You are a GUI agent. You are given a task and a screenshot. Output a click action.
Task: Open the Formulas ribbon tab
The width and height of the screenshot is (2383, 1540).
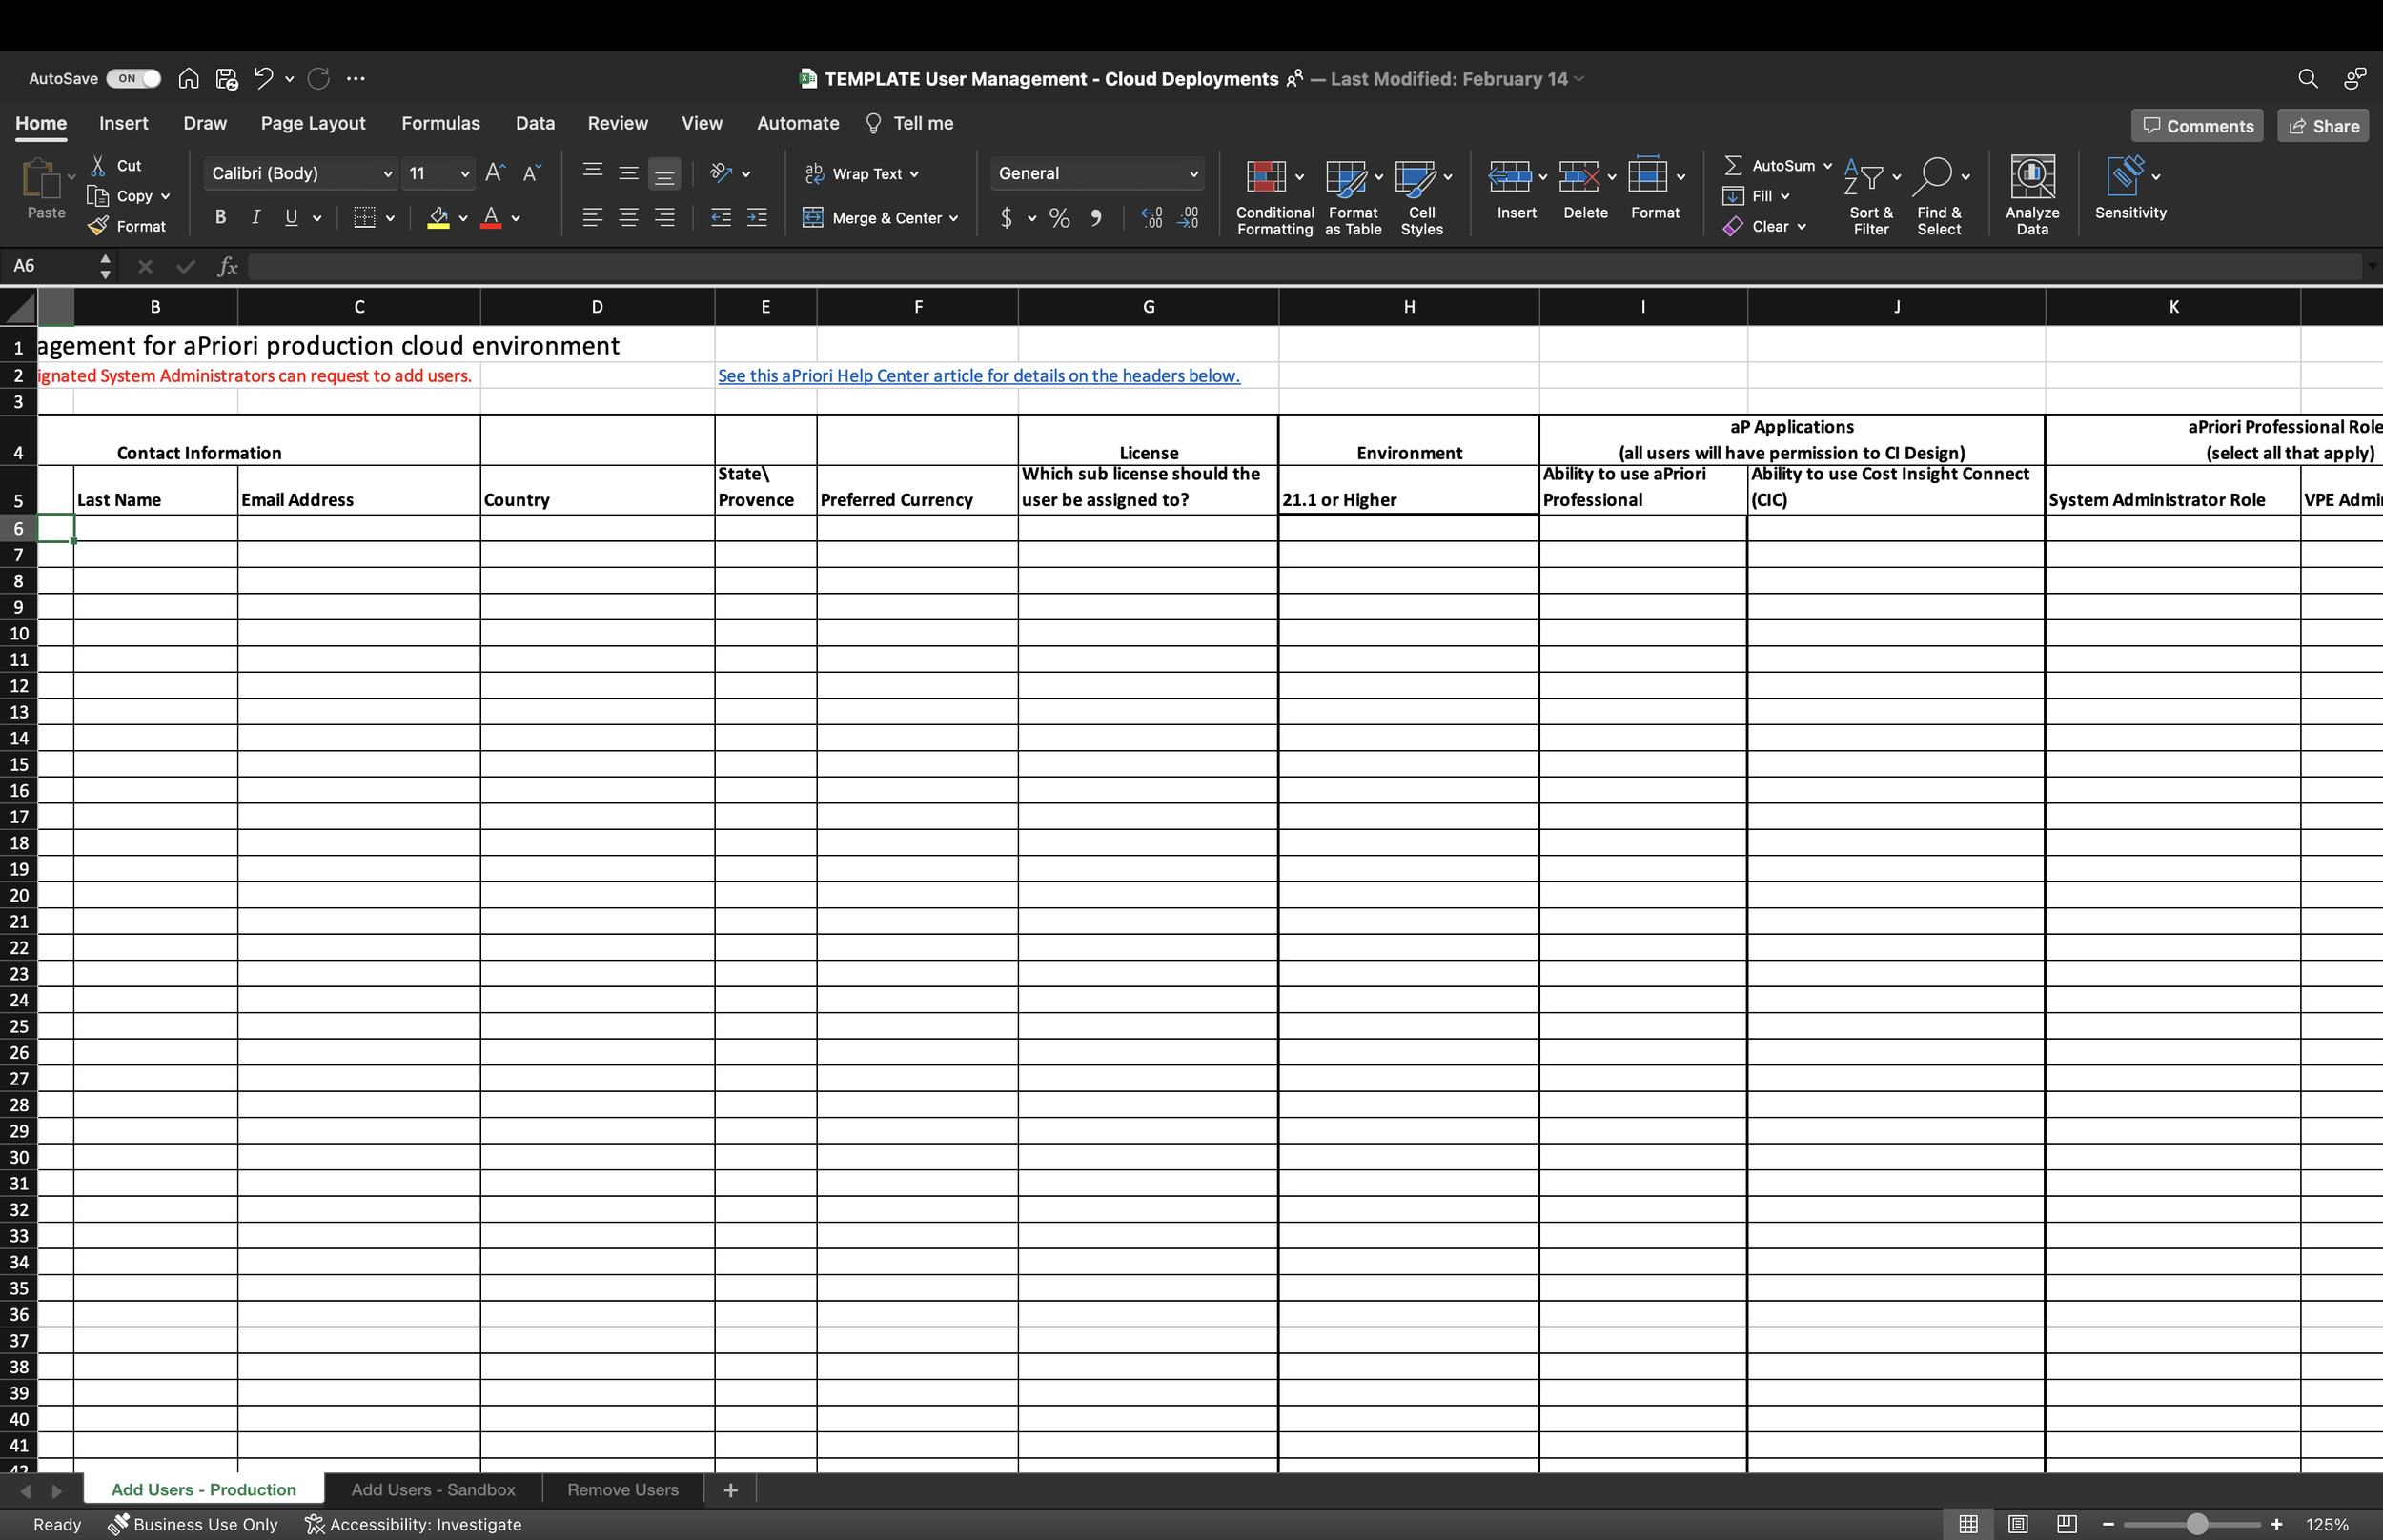(x=440, y=123)
